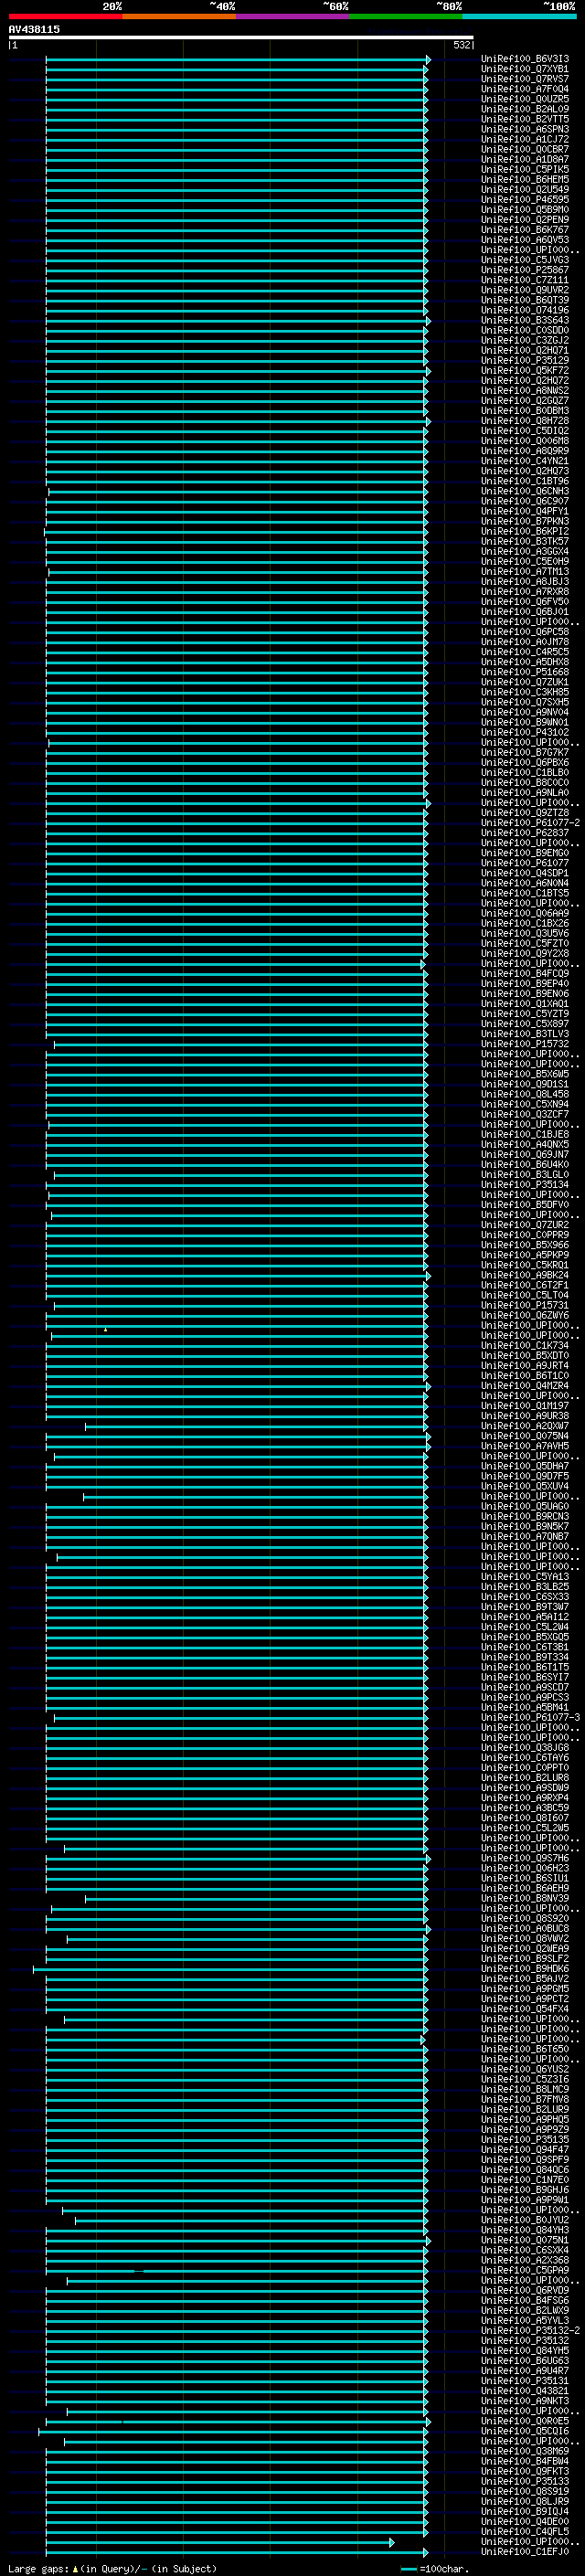Select hit label UniRef100_P46595
The width and height of the screenshot is (585, 2576).
pyautogui.click(x=525, y=199)
